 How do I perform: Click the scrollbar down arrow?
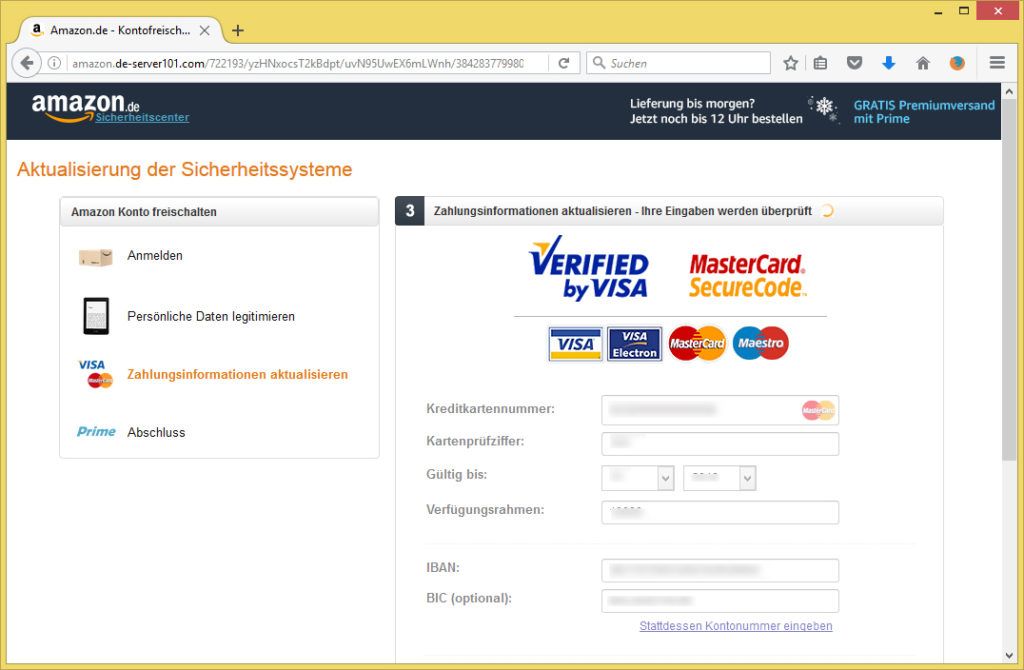point(1009,656)
